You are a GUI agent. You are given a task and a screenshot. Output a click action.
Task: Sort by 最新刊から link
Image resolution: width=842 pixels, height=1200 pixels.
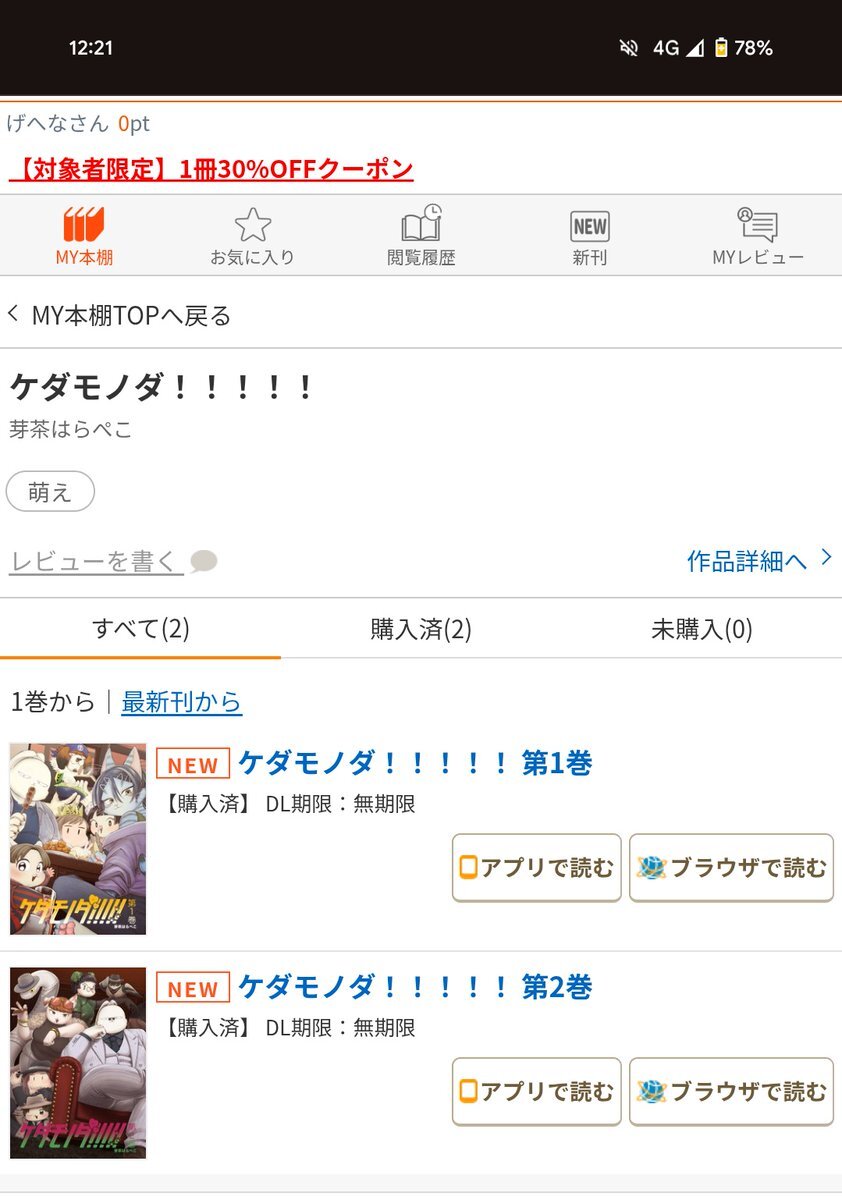pyautogui.click(x=181, y=702)
